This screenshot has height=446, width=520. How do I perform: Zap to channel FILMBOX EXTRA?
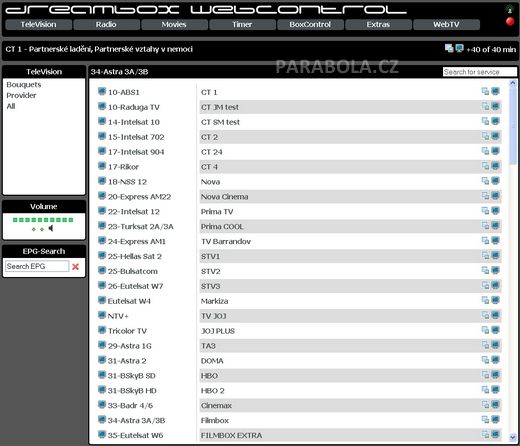tap(231, 435)
